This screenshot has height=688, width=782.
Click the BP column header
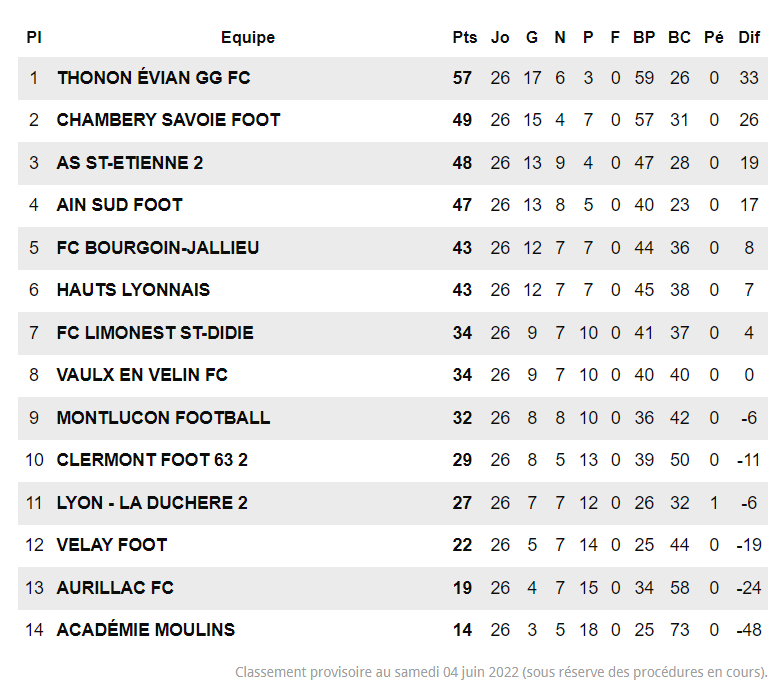[x=644, y=38]
